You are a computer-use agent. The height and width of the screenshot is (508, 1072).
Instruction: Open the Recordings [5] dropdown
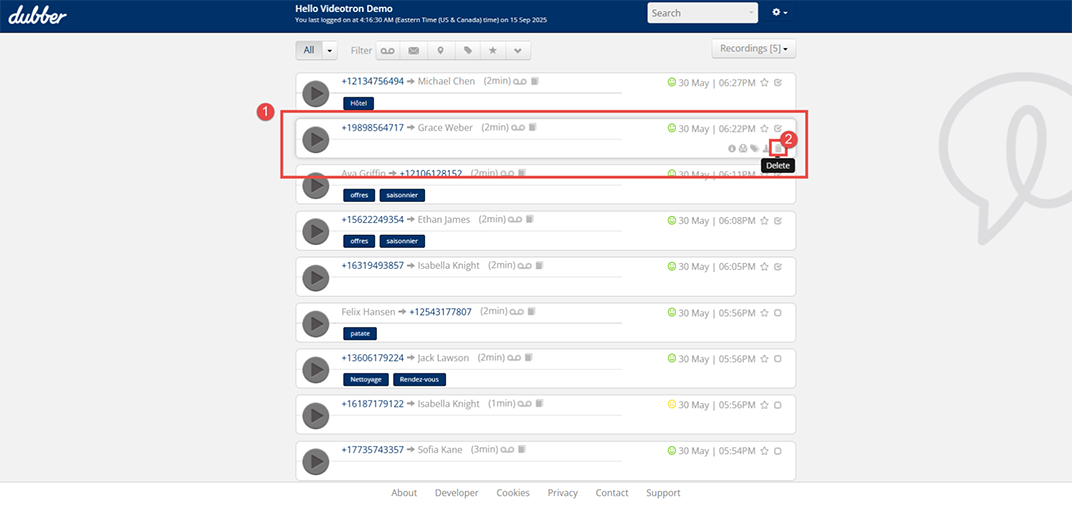click(753, 49)
